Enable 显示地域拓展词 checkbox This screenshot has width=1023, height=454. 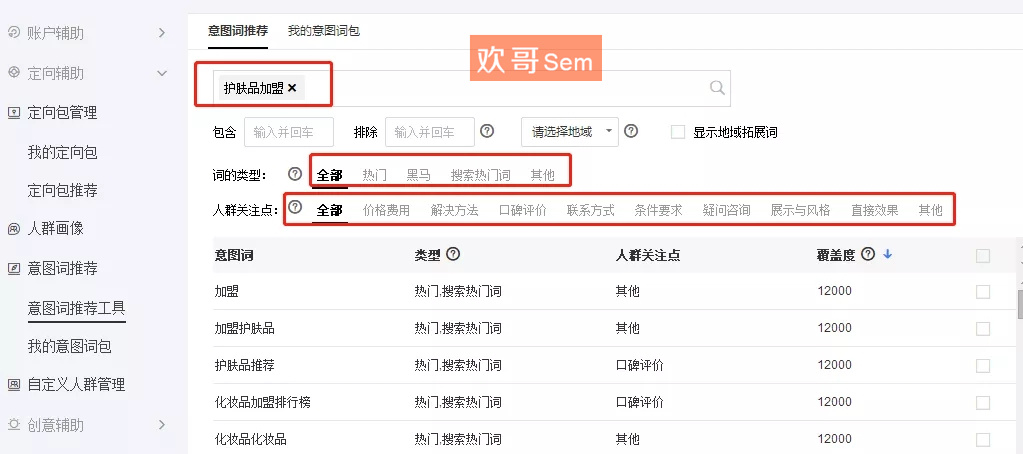coord(679,132)
